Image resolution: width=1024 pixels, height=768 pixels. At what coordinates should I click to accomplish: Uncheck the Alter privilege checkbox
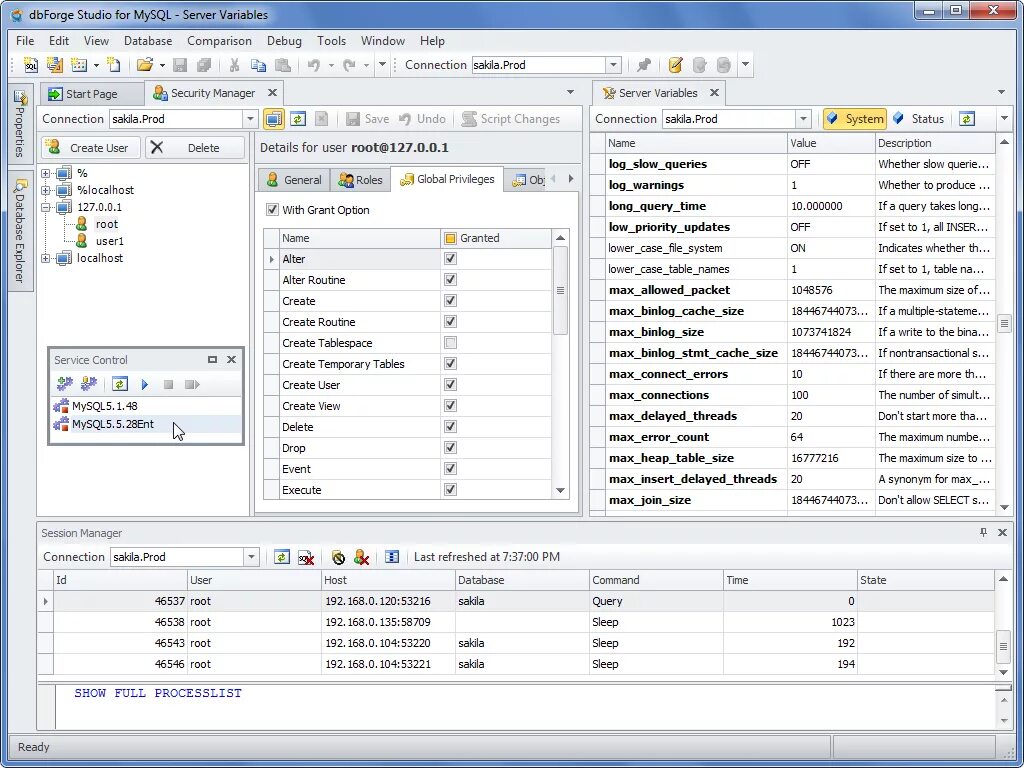tap(450, 259)
